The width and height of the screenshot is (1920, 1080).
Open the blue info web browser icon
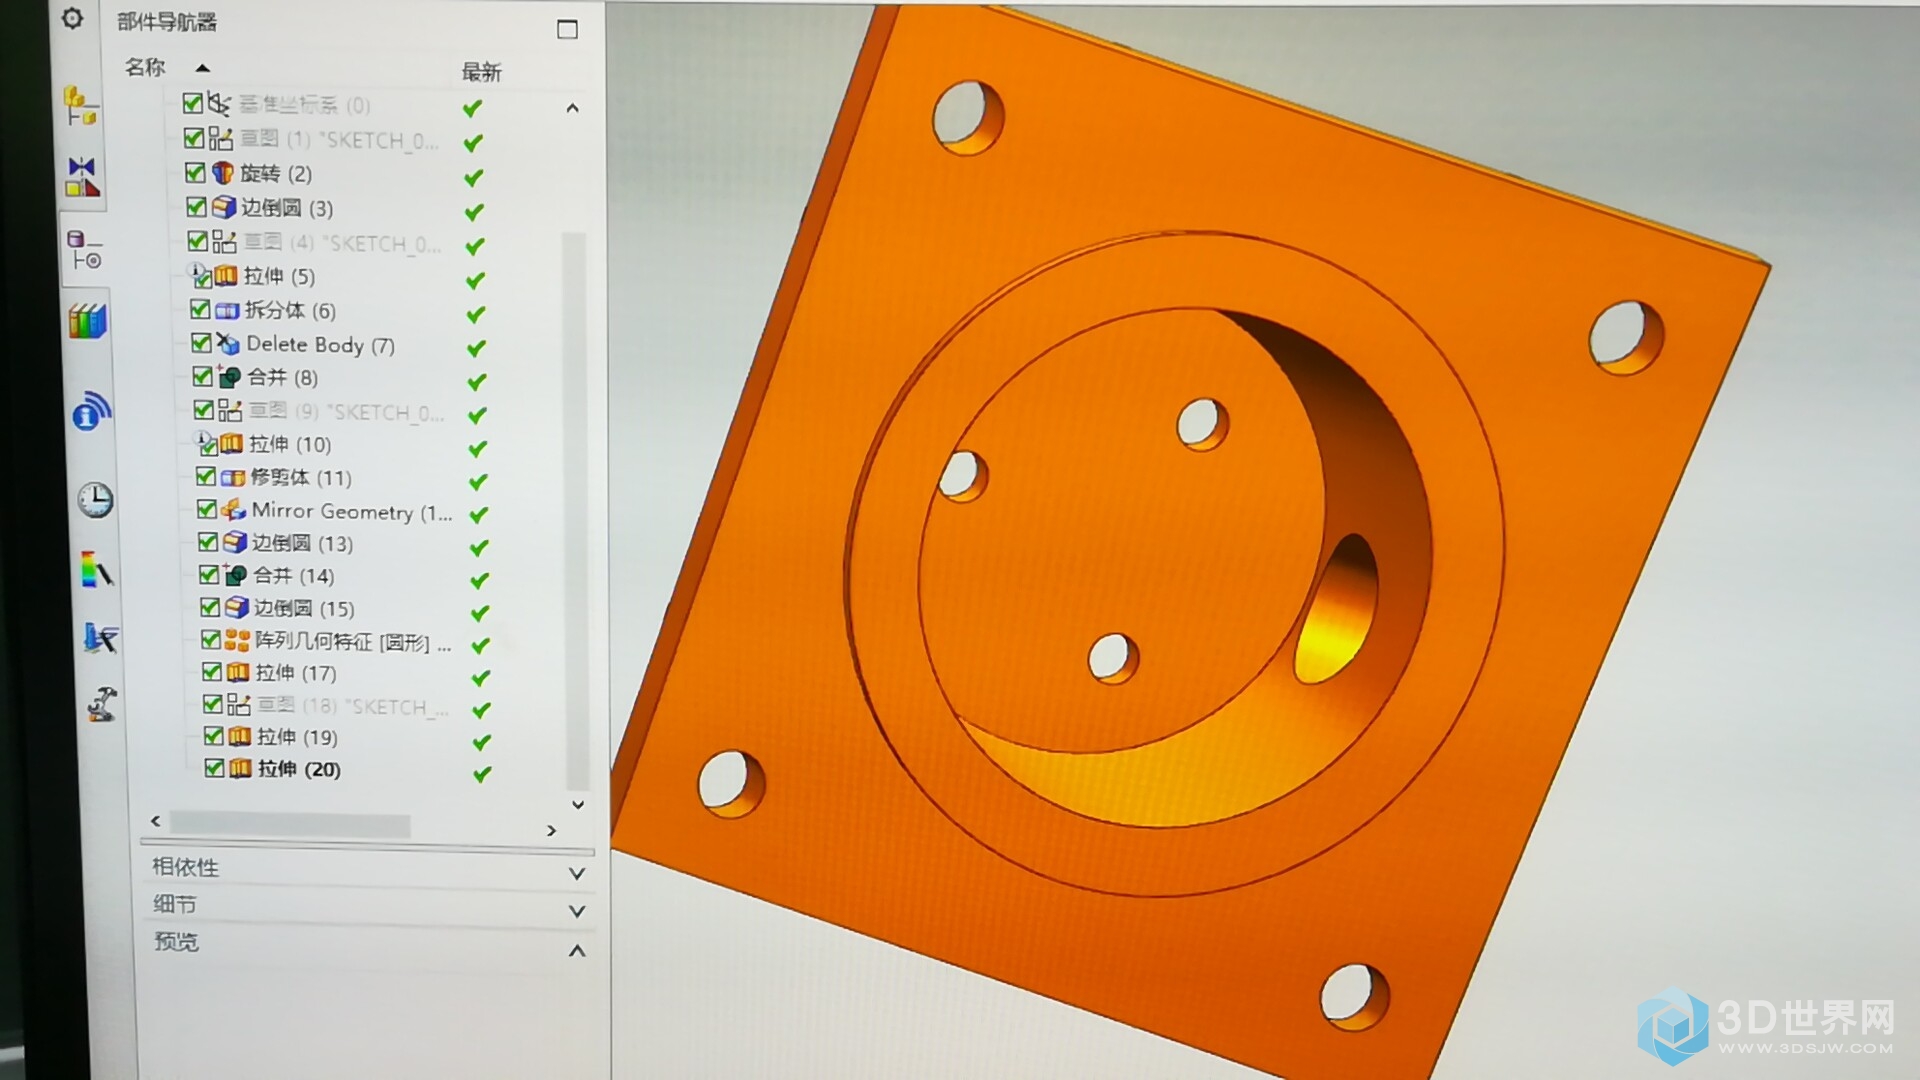click(91, 410)
